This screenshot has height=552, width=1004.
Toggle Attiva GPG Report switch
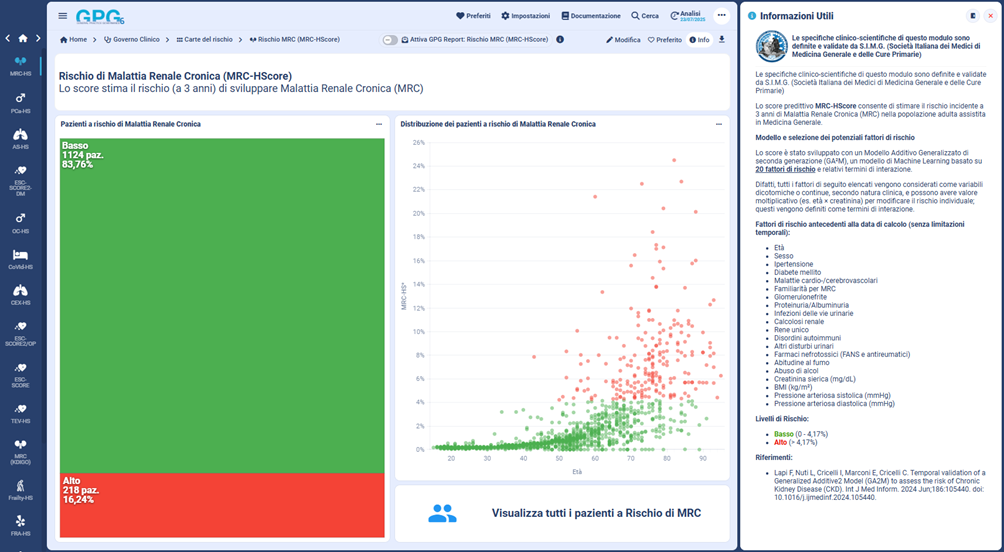tap(390, 40)
